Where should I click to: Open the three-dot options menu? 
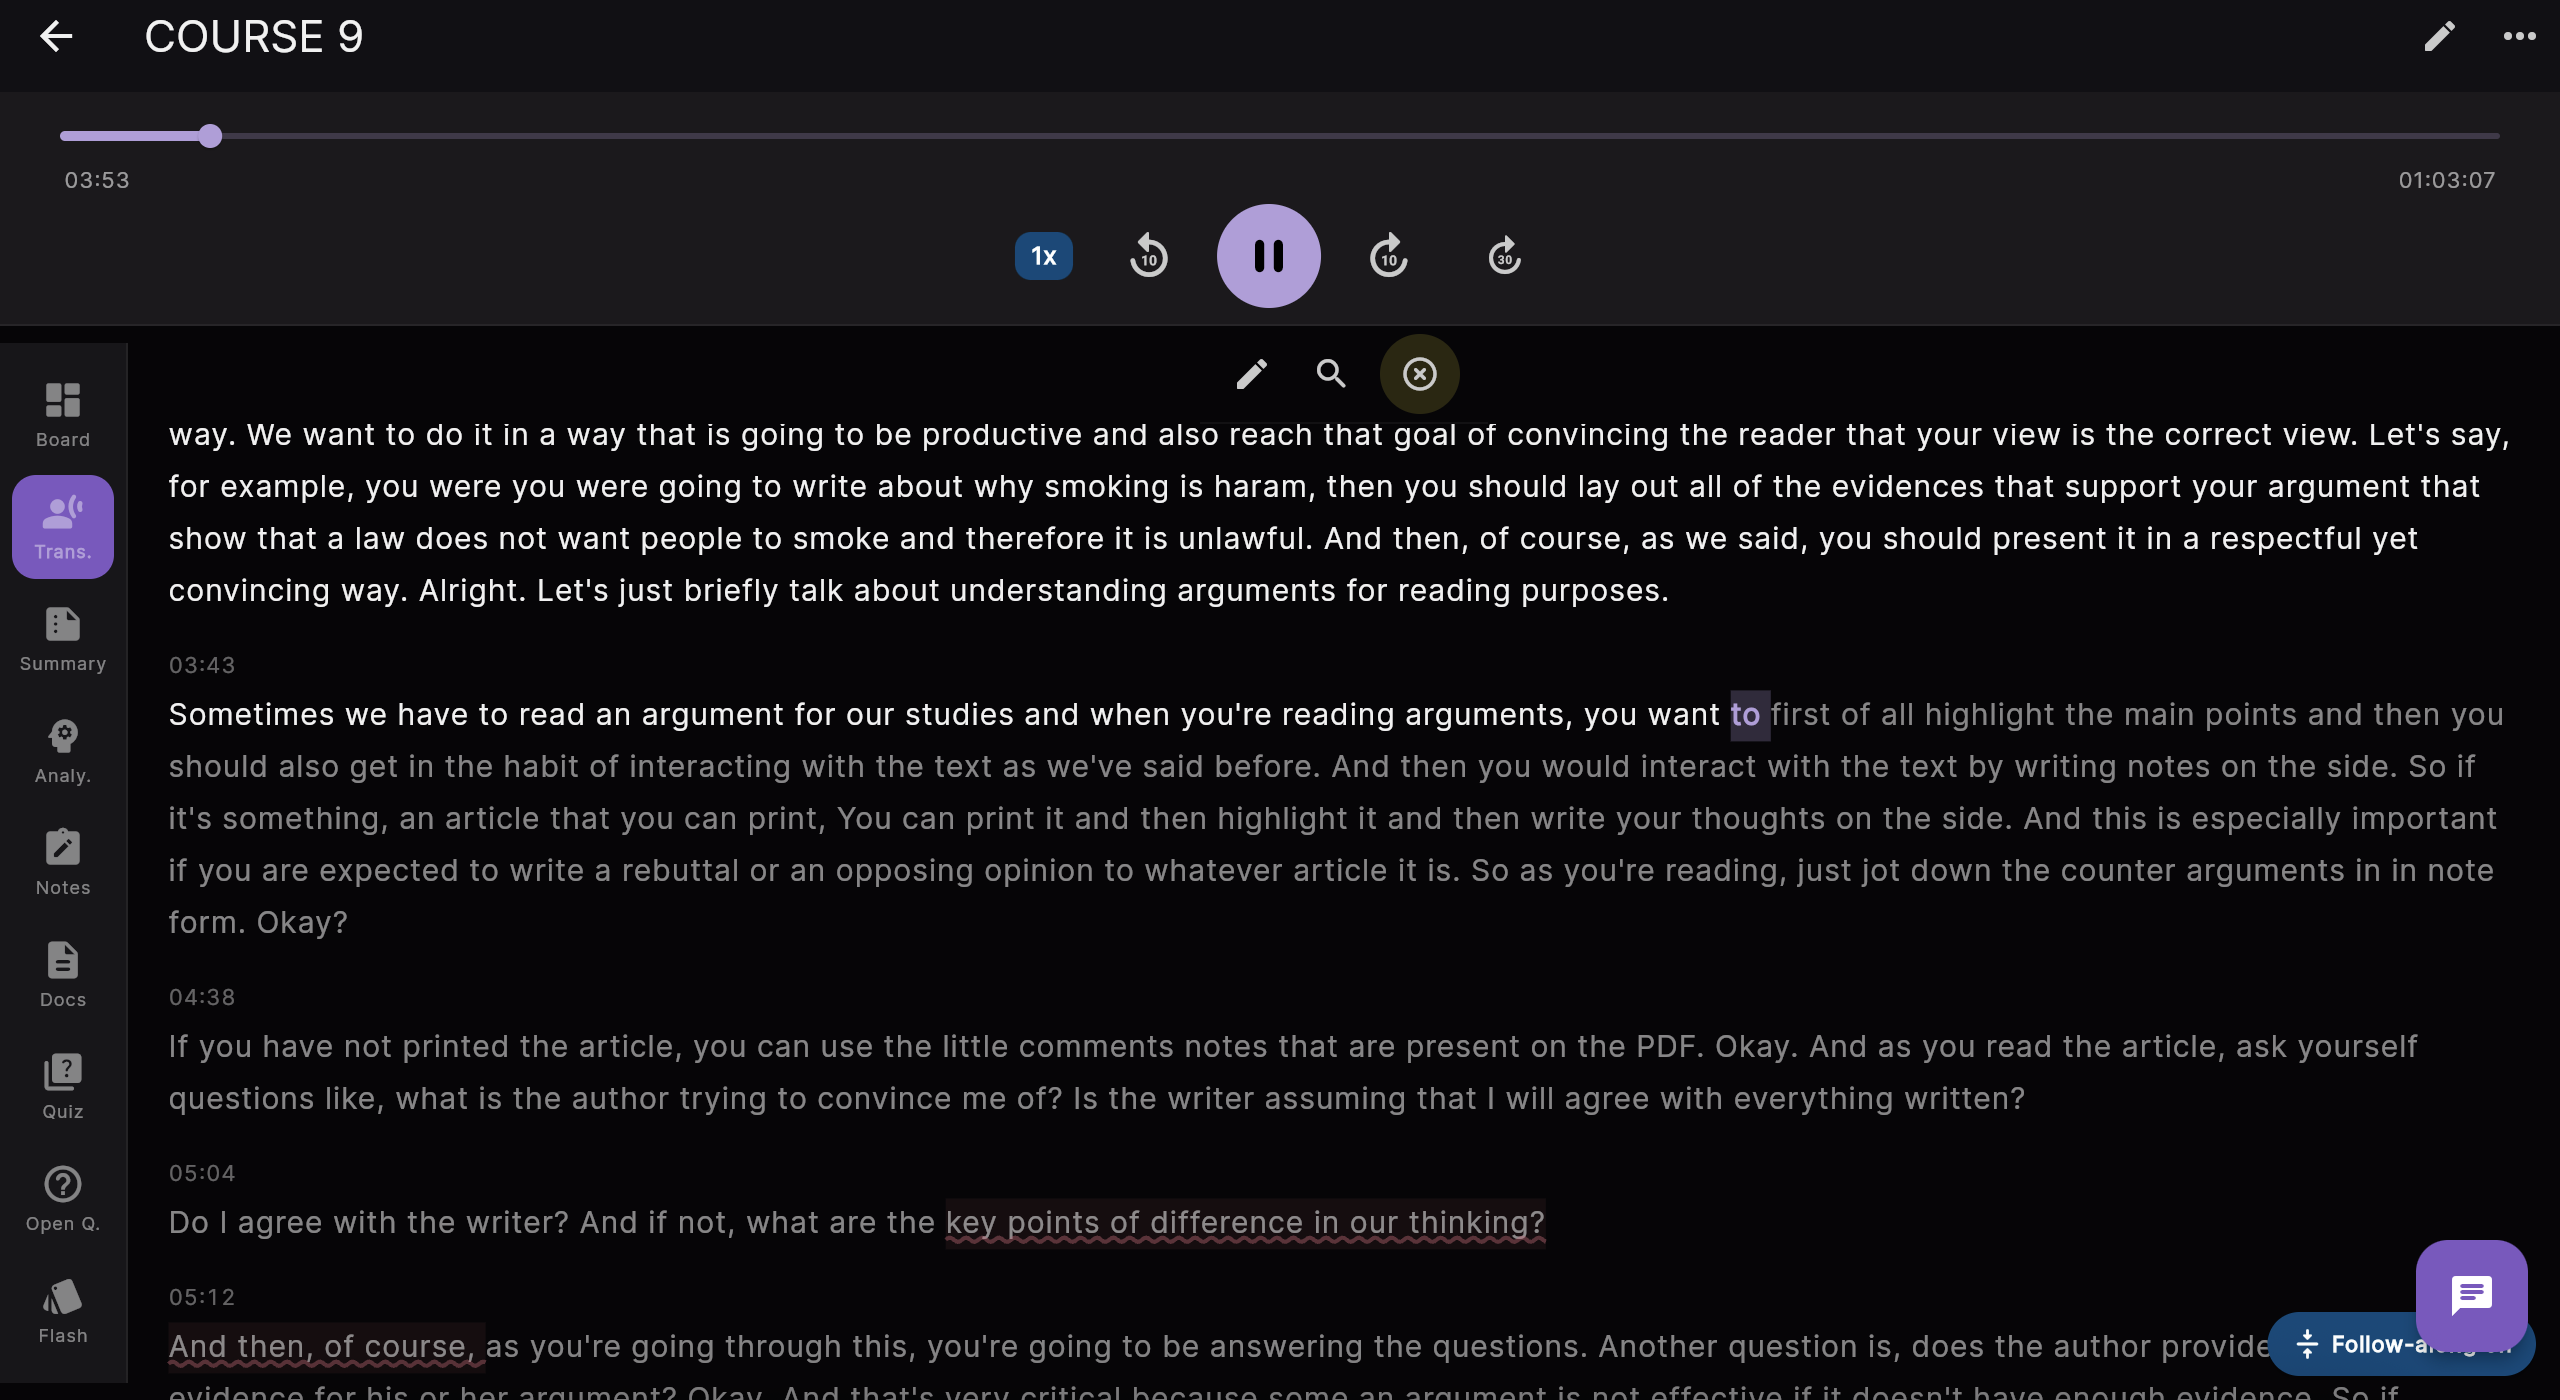(2520, 36)
